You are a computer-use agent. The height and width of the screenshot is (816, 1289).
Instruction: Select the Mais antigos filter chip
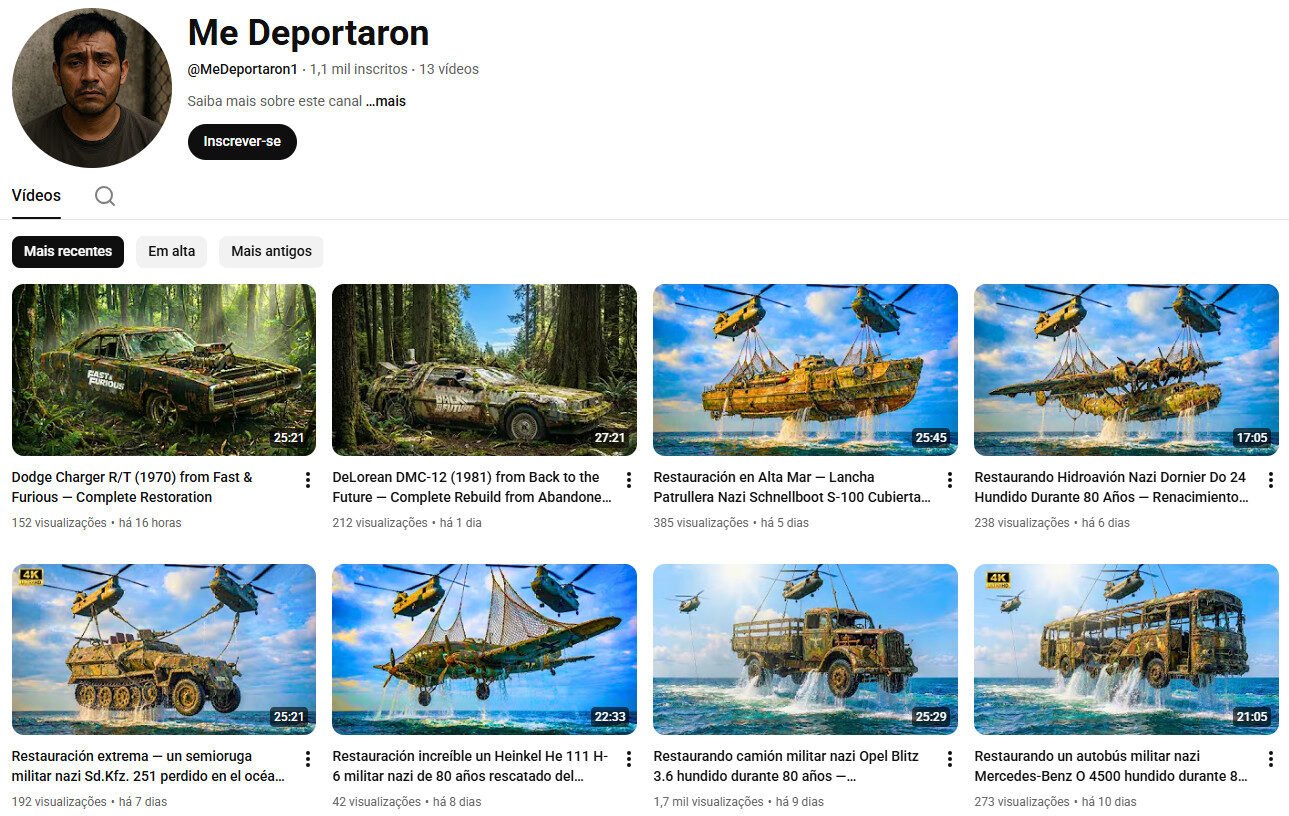coord(270,251)
